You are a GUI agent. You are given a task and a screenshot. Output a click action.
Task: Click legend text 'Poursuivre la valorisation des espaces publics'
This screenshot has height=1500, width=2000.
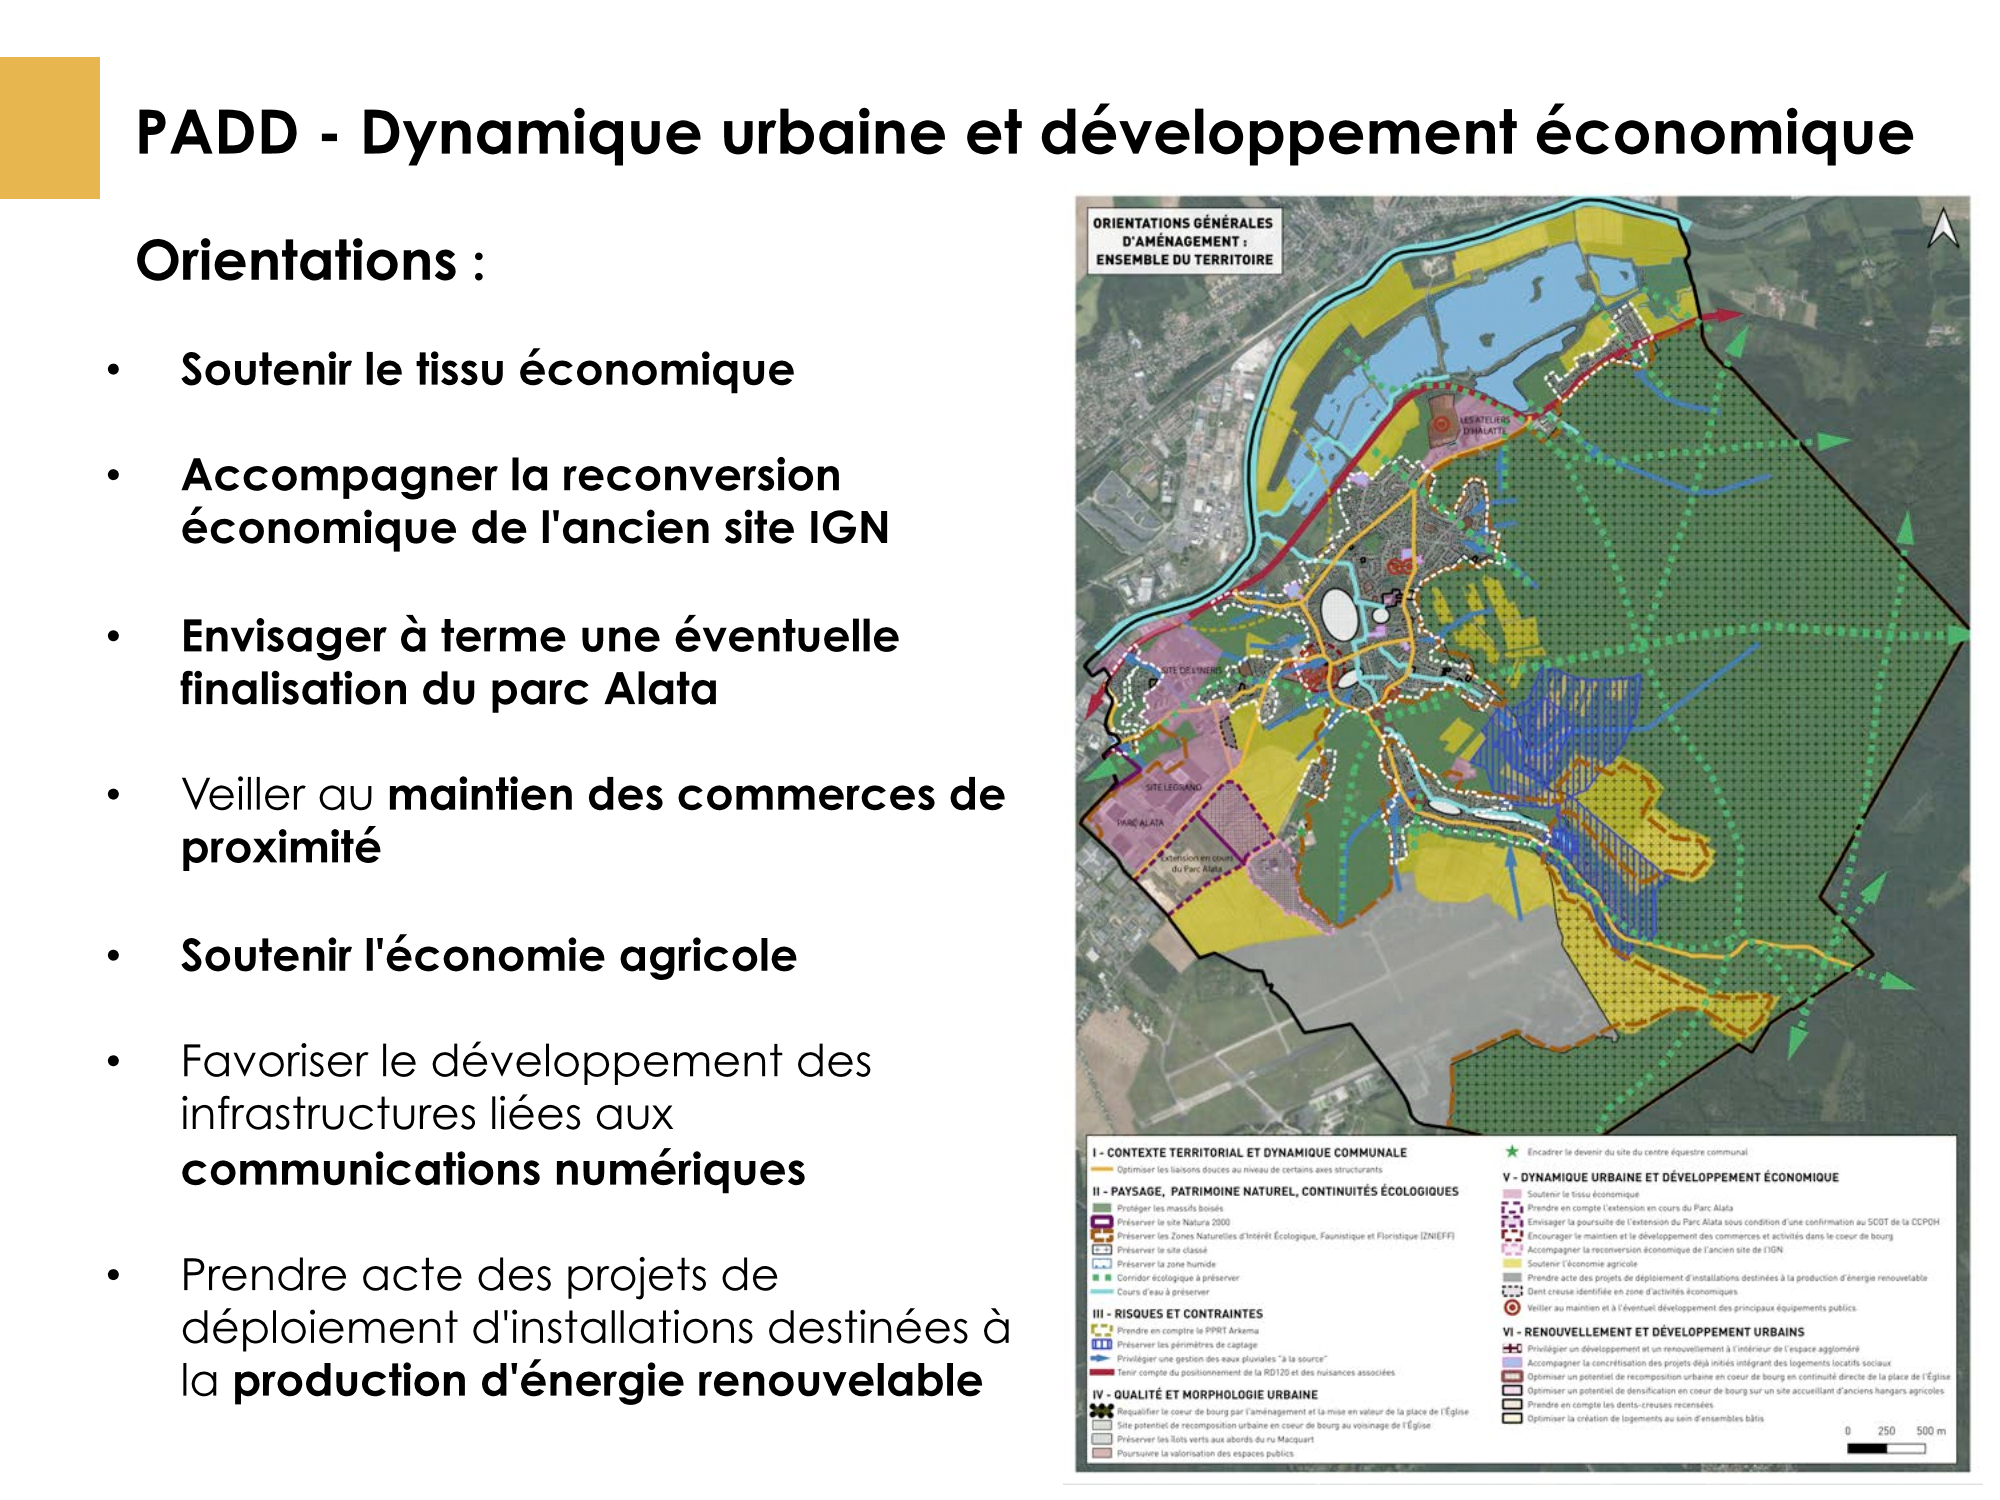point(1205,1453)
